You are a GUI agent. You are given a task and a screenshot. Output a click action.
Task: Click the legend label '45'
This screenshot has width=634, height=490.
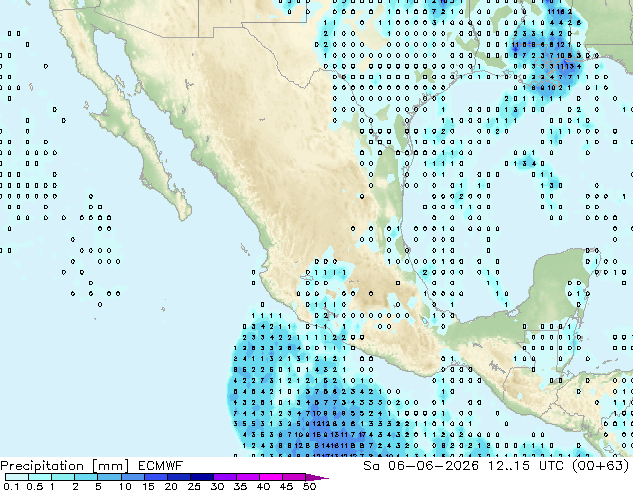click(286, 486)
